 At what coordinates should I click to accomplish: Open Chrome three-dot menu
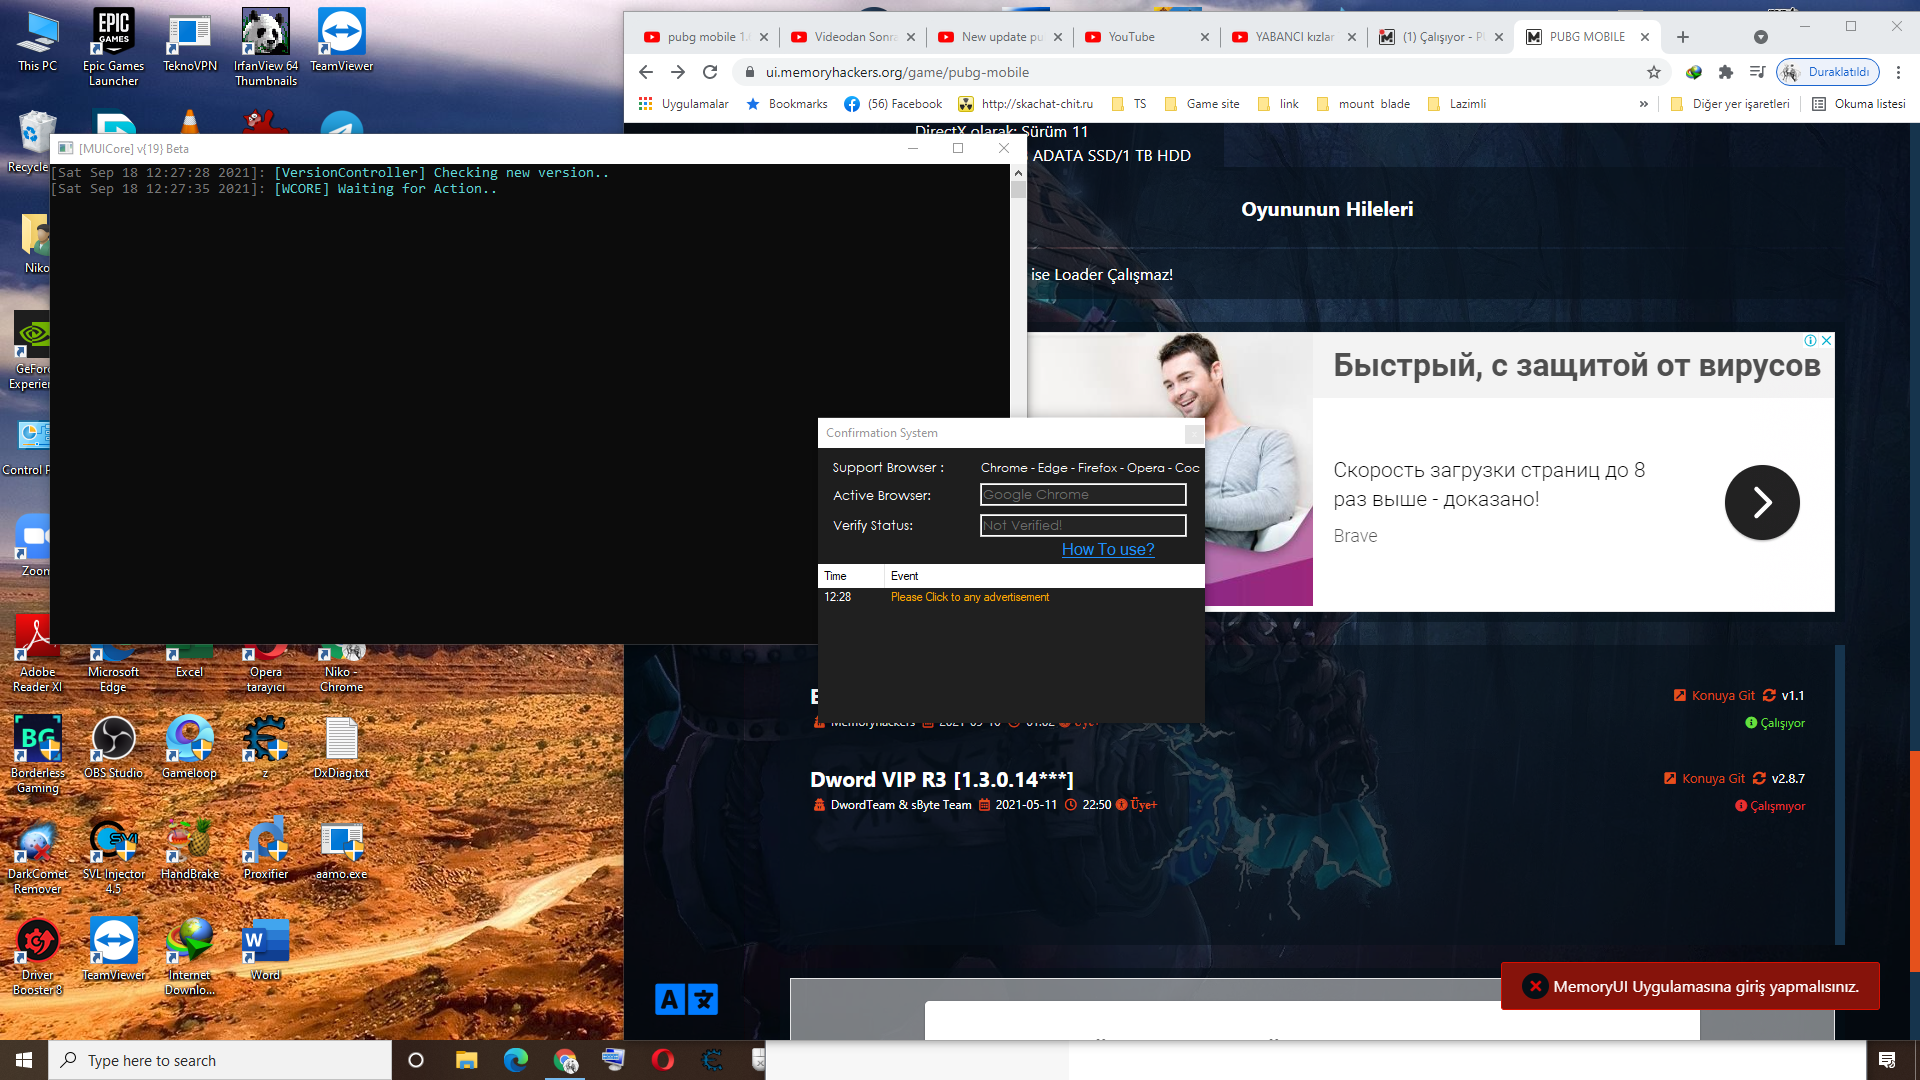tap(1898, 72)
